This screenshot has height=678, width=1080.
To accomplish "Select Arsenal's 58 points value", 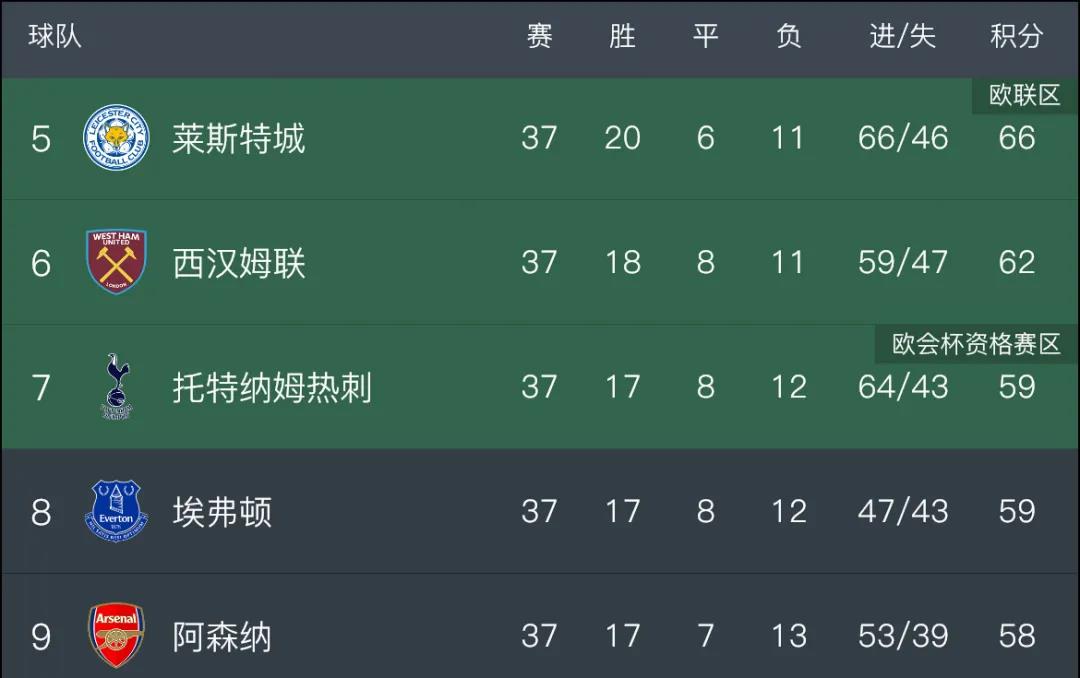I will [x=1017, y=635].
